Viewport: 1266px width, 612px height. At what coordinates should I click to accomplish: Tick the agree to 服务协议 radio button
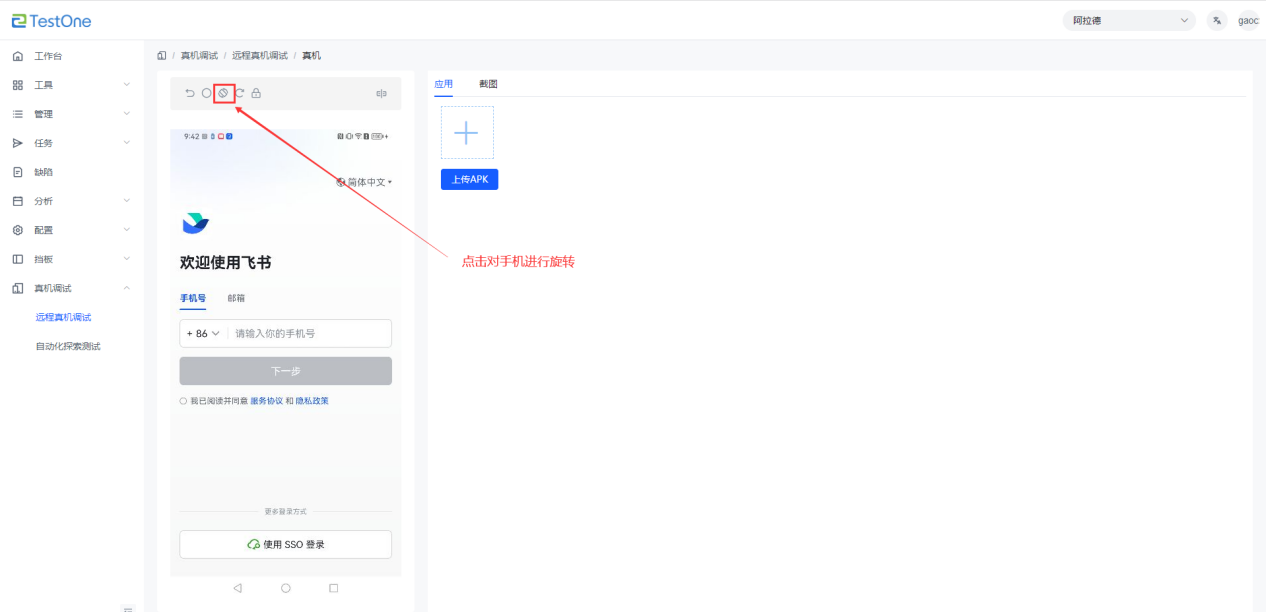(183, 401)
